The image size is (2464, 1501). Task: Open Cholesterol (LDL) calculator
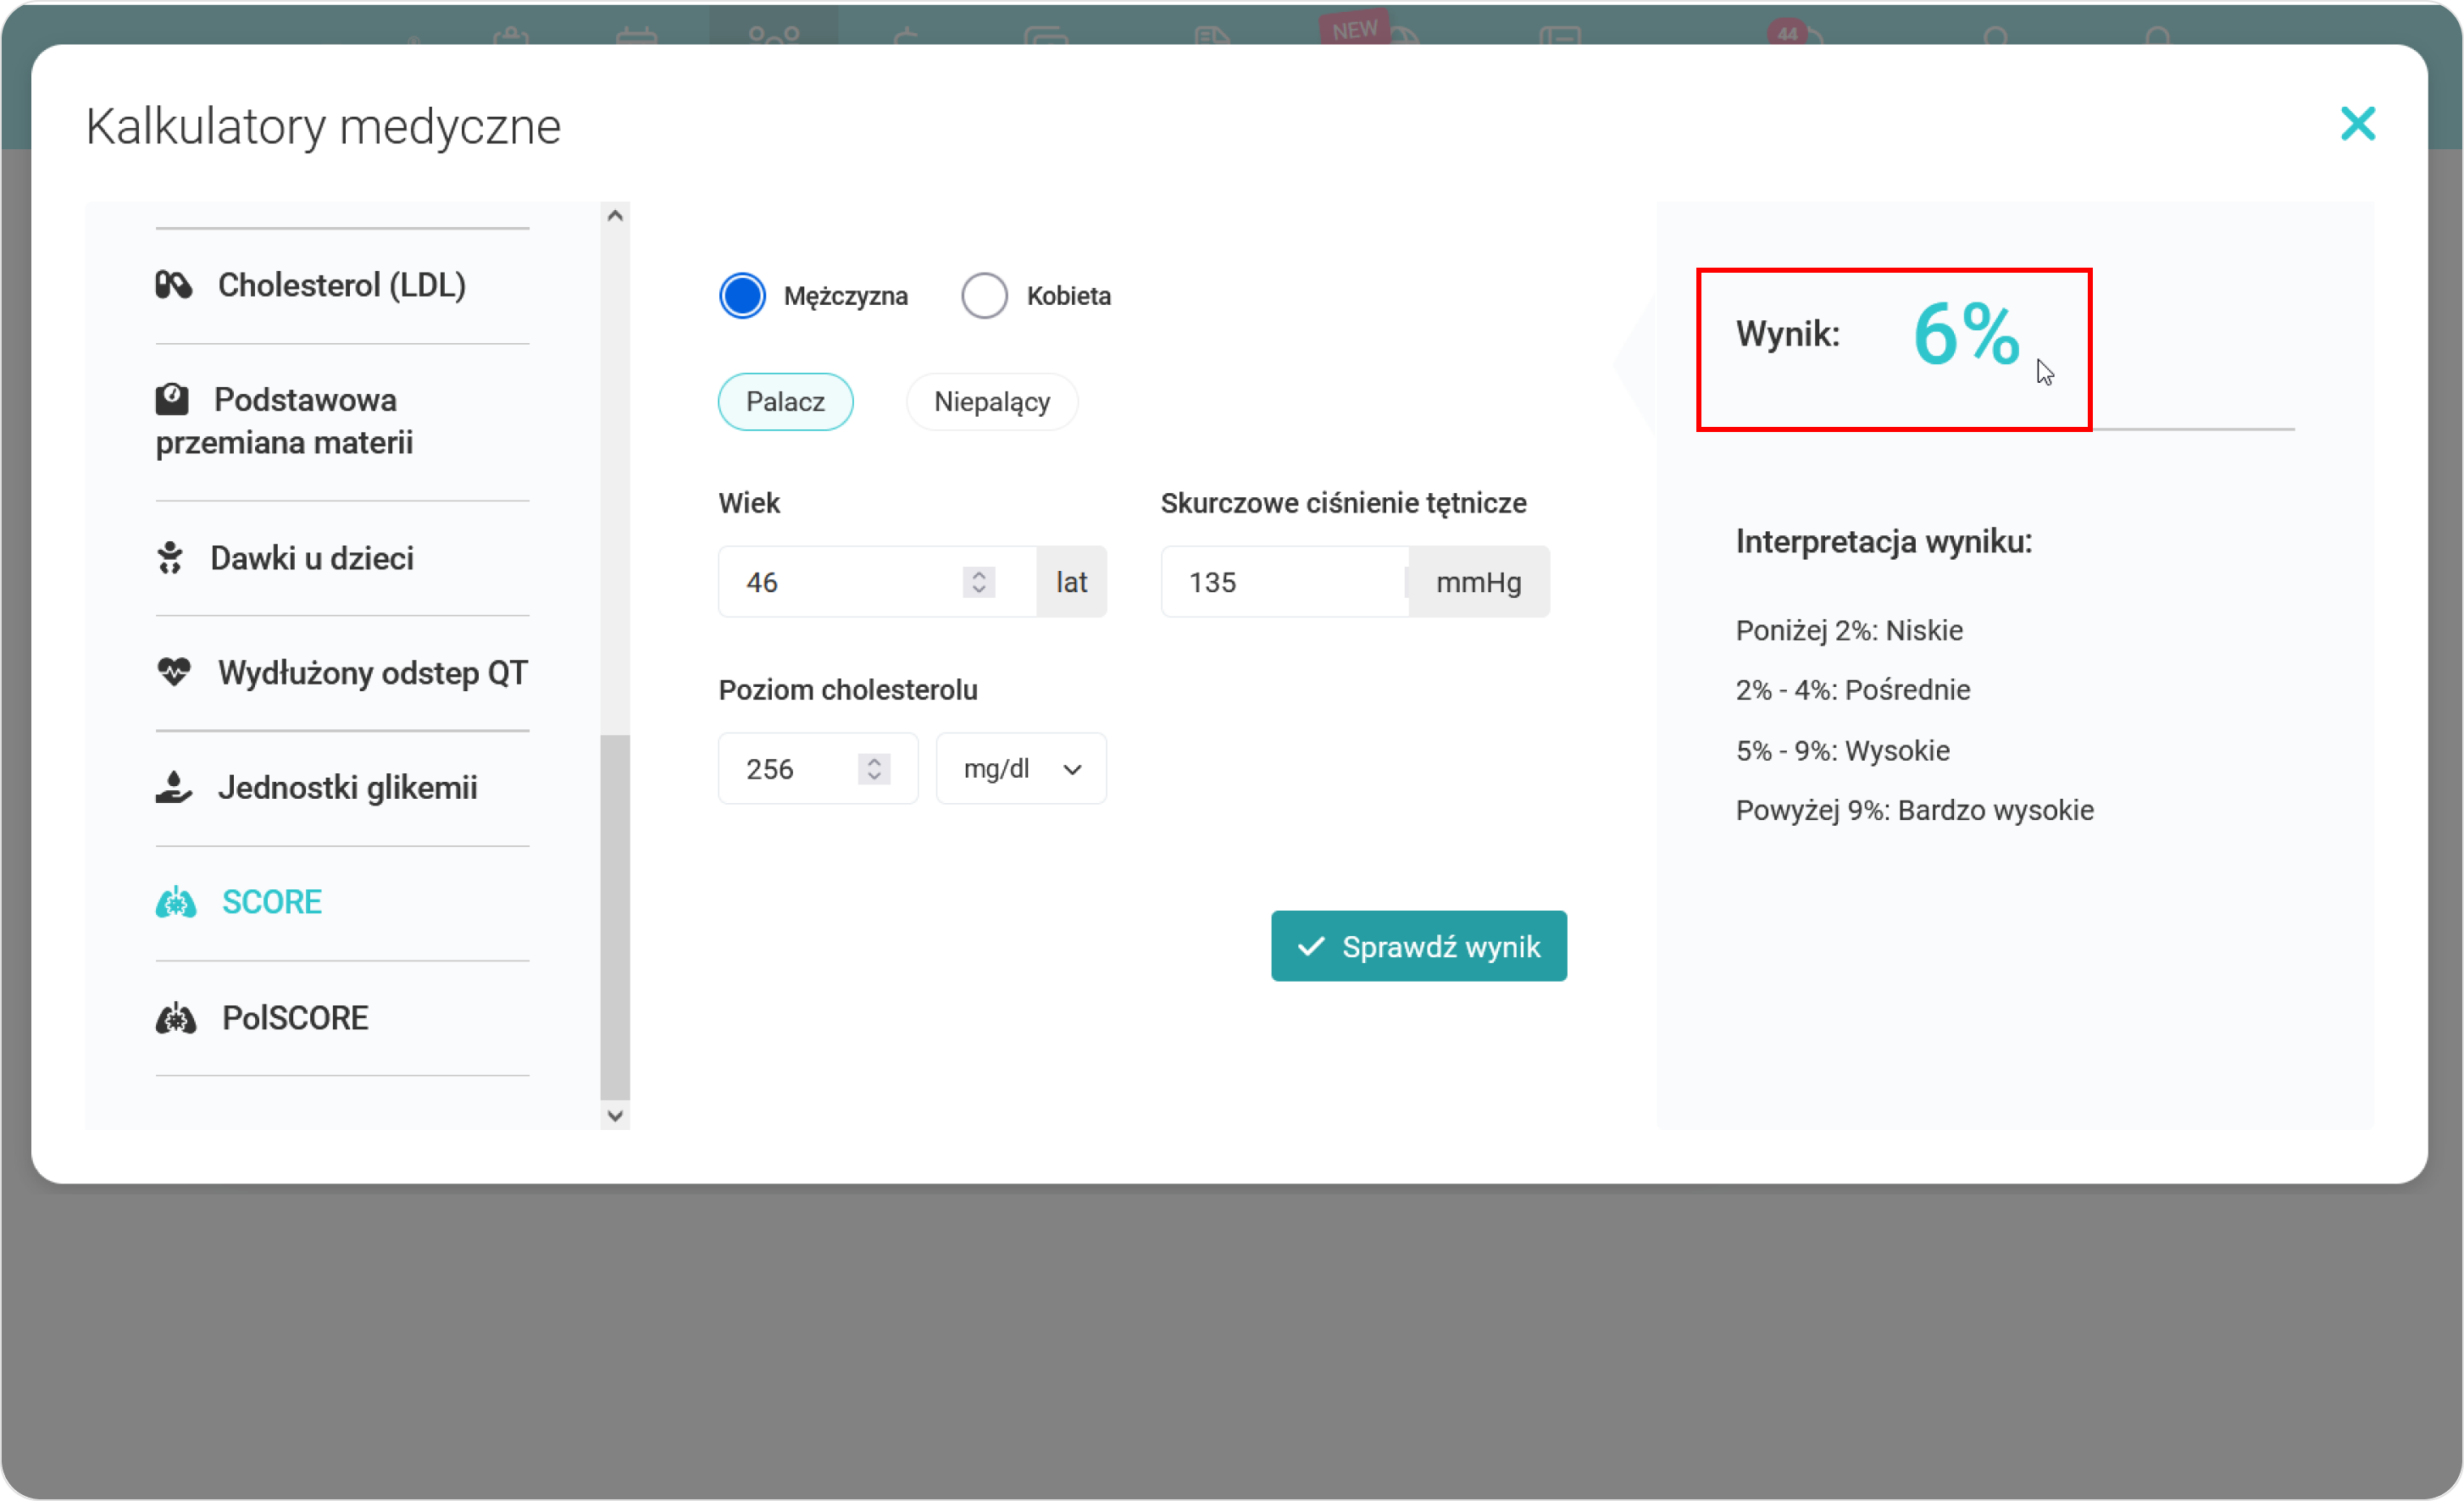(x=342, y=286)
